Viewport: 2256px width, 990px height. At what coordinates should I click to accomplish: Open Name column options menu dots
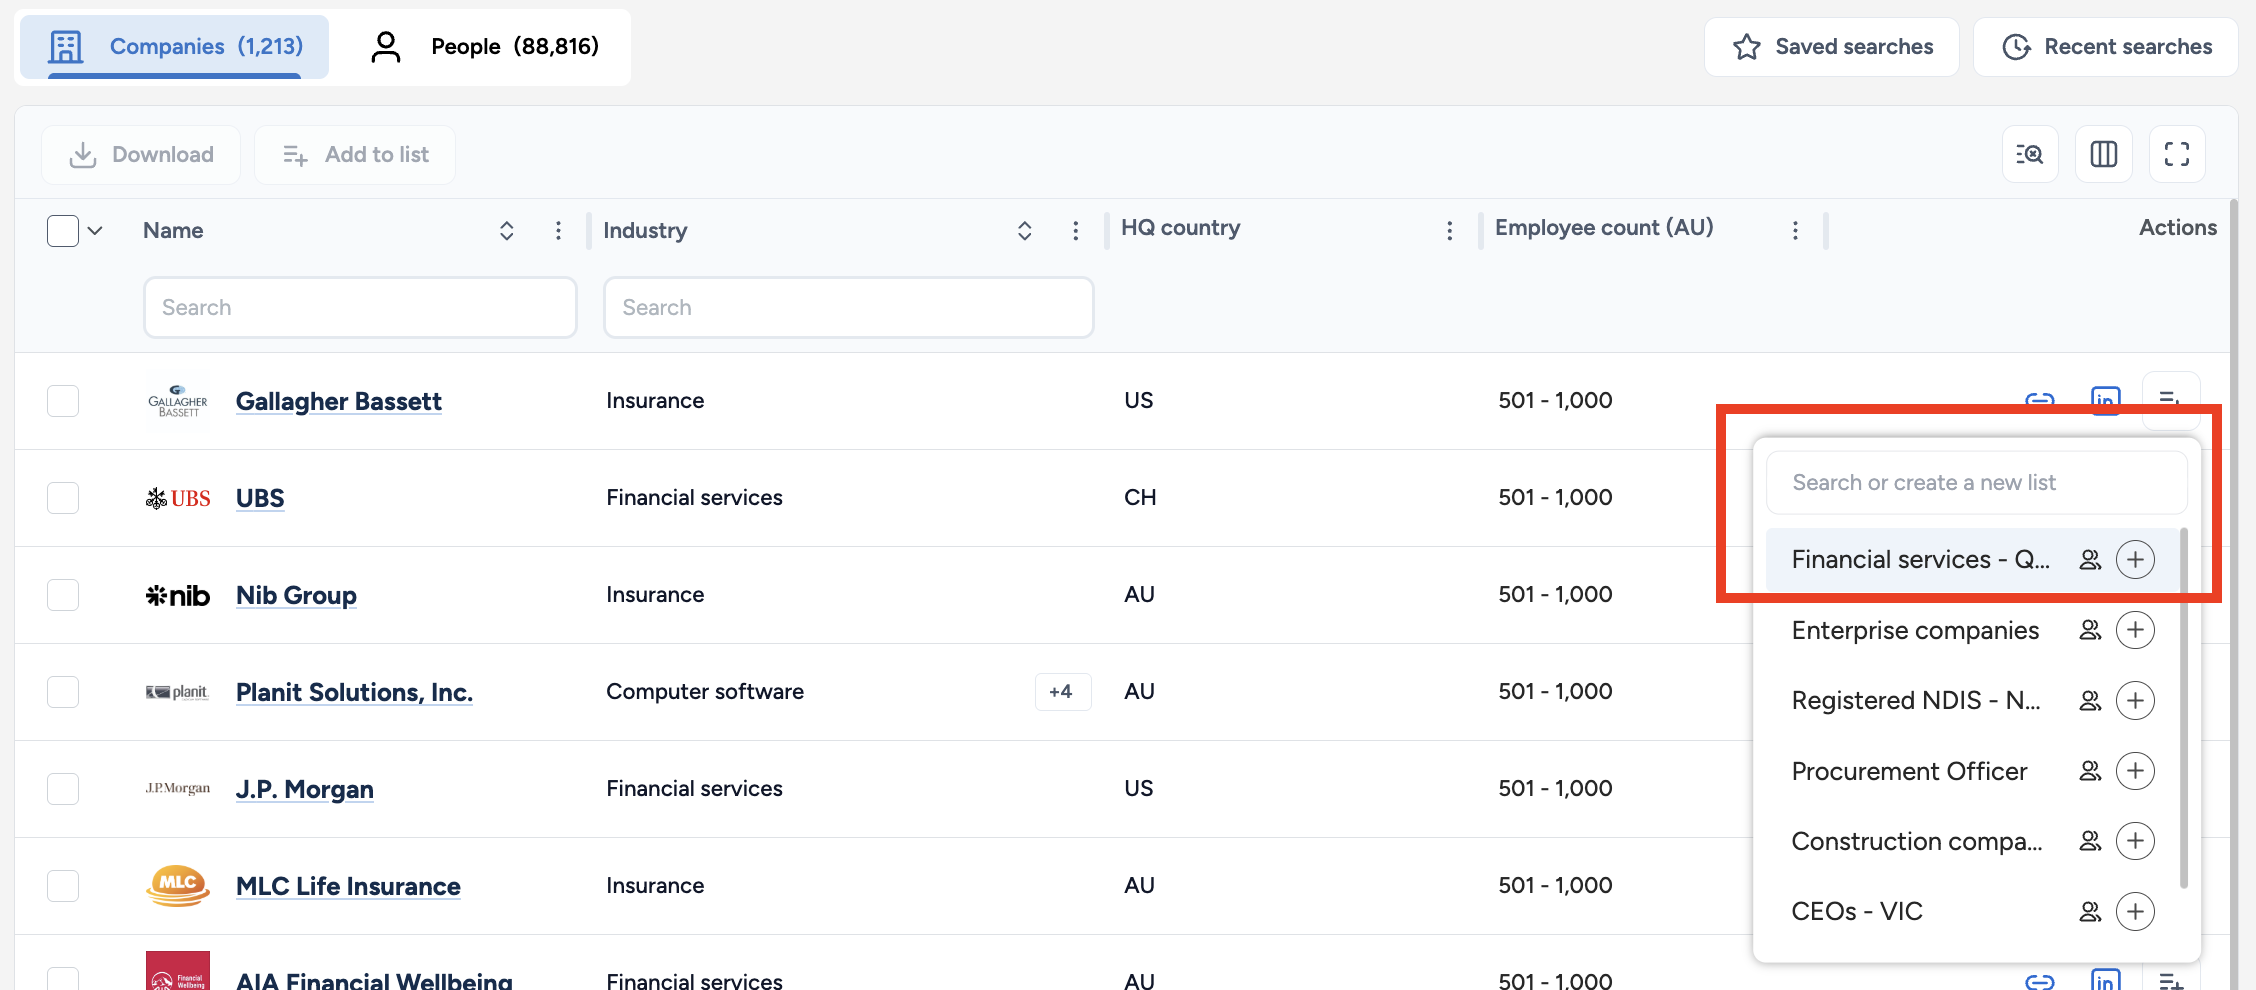pos(558,231)
